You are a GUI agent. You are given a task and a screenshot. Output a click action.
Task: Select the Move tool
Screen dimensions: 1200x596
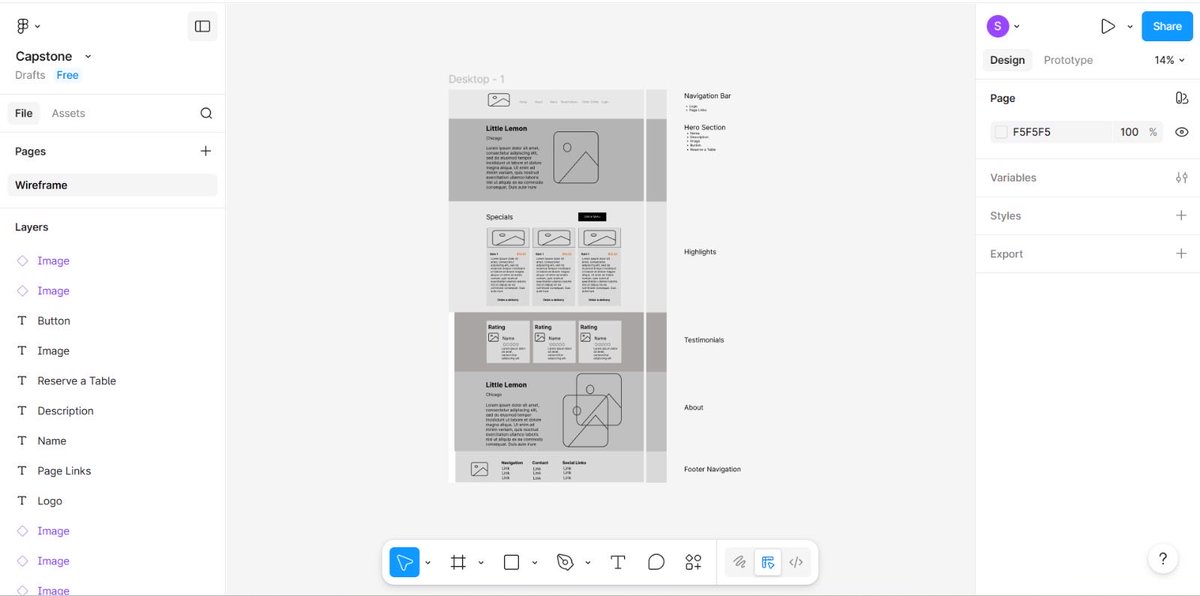(405, 562)
